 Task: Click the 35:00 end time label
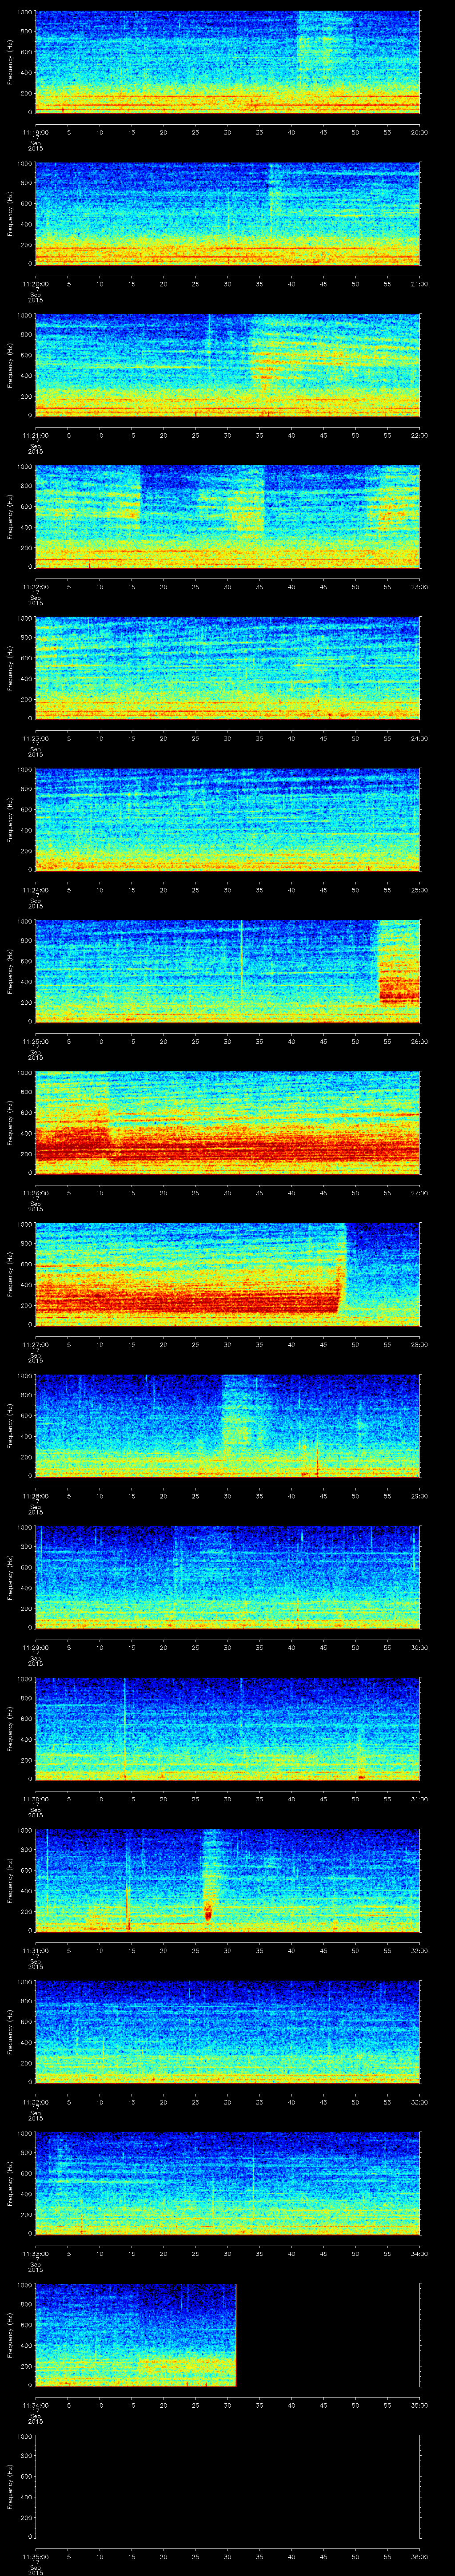(x=419, y=2405)
